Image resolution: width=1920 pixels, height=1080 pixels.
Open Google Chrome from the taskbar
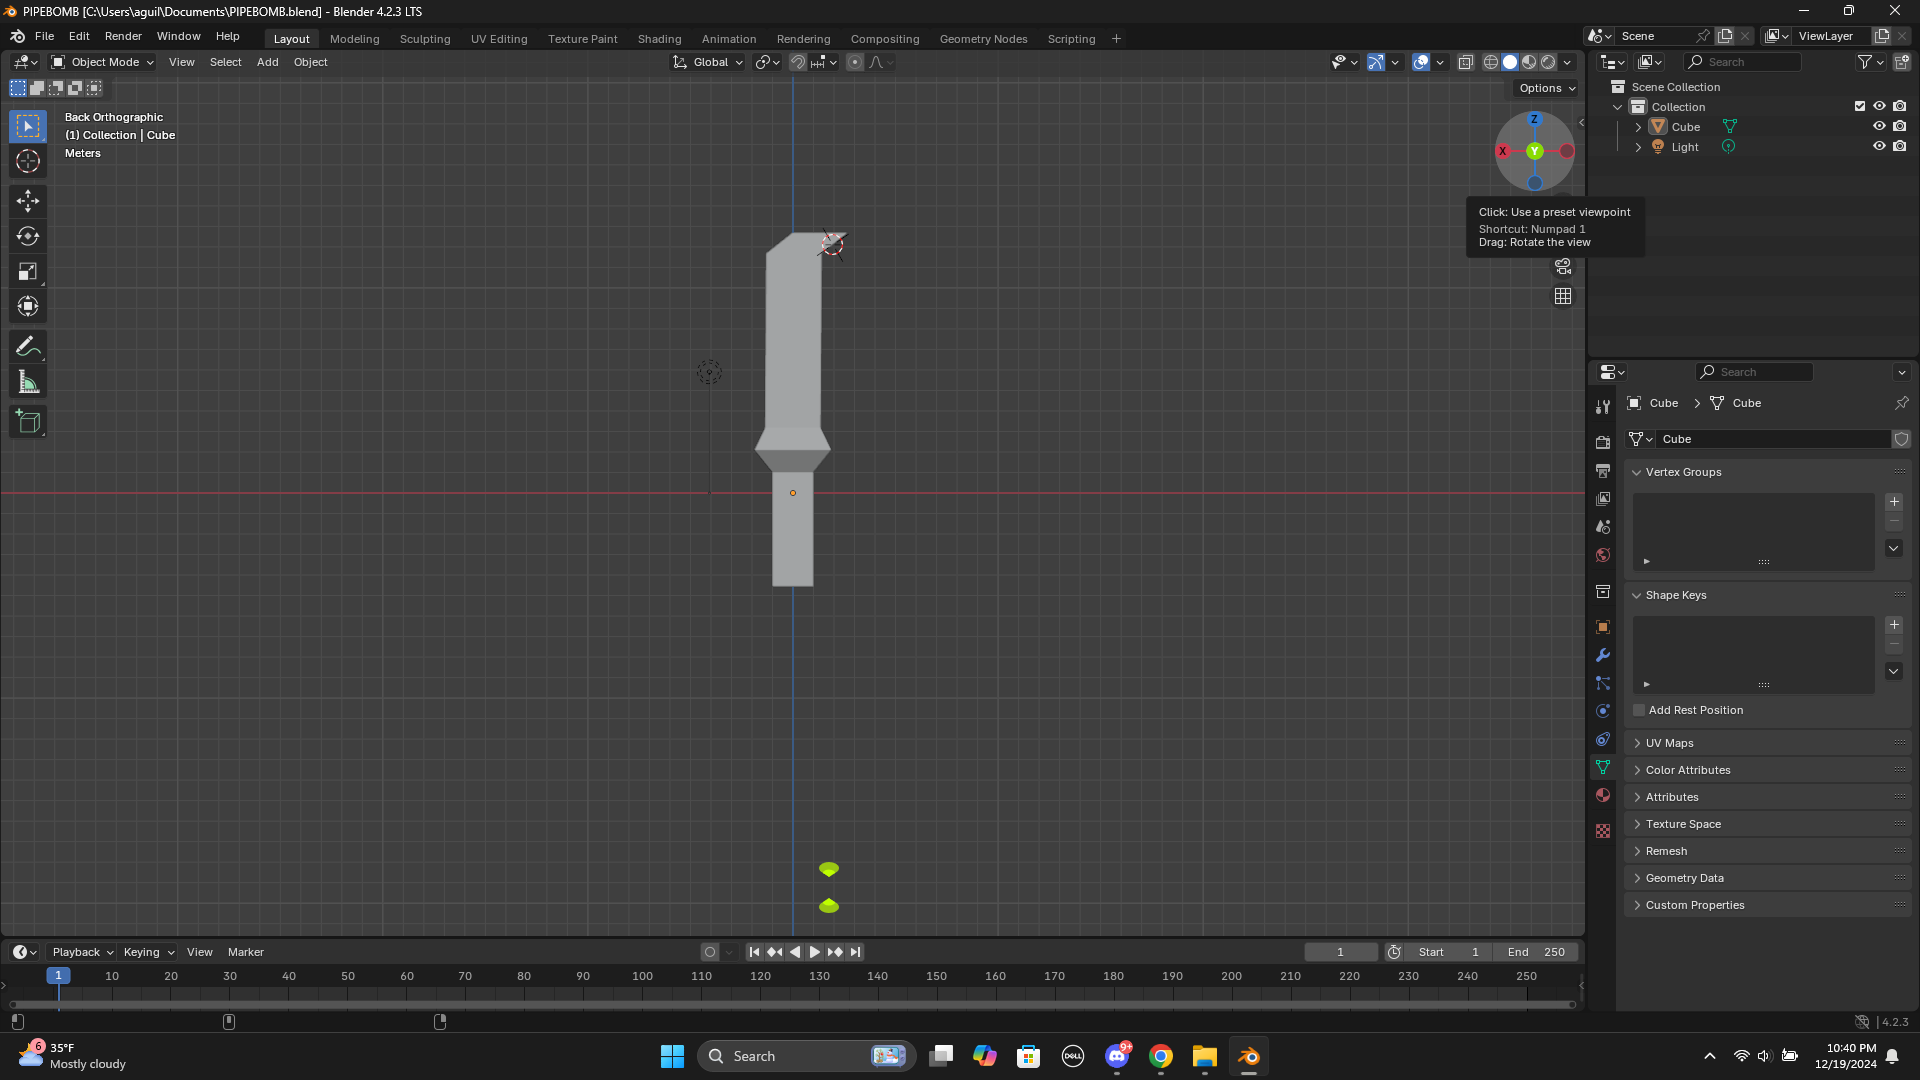[1161, 1056]
